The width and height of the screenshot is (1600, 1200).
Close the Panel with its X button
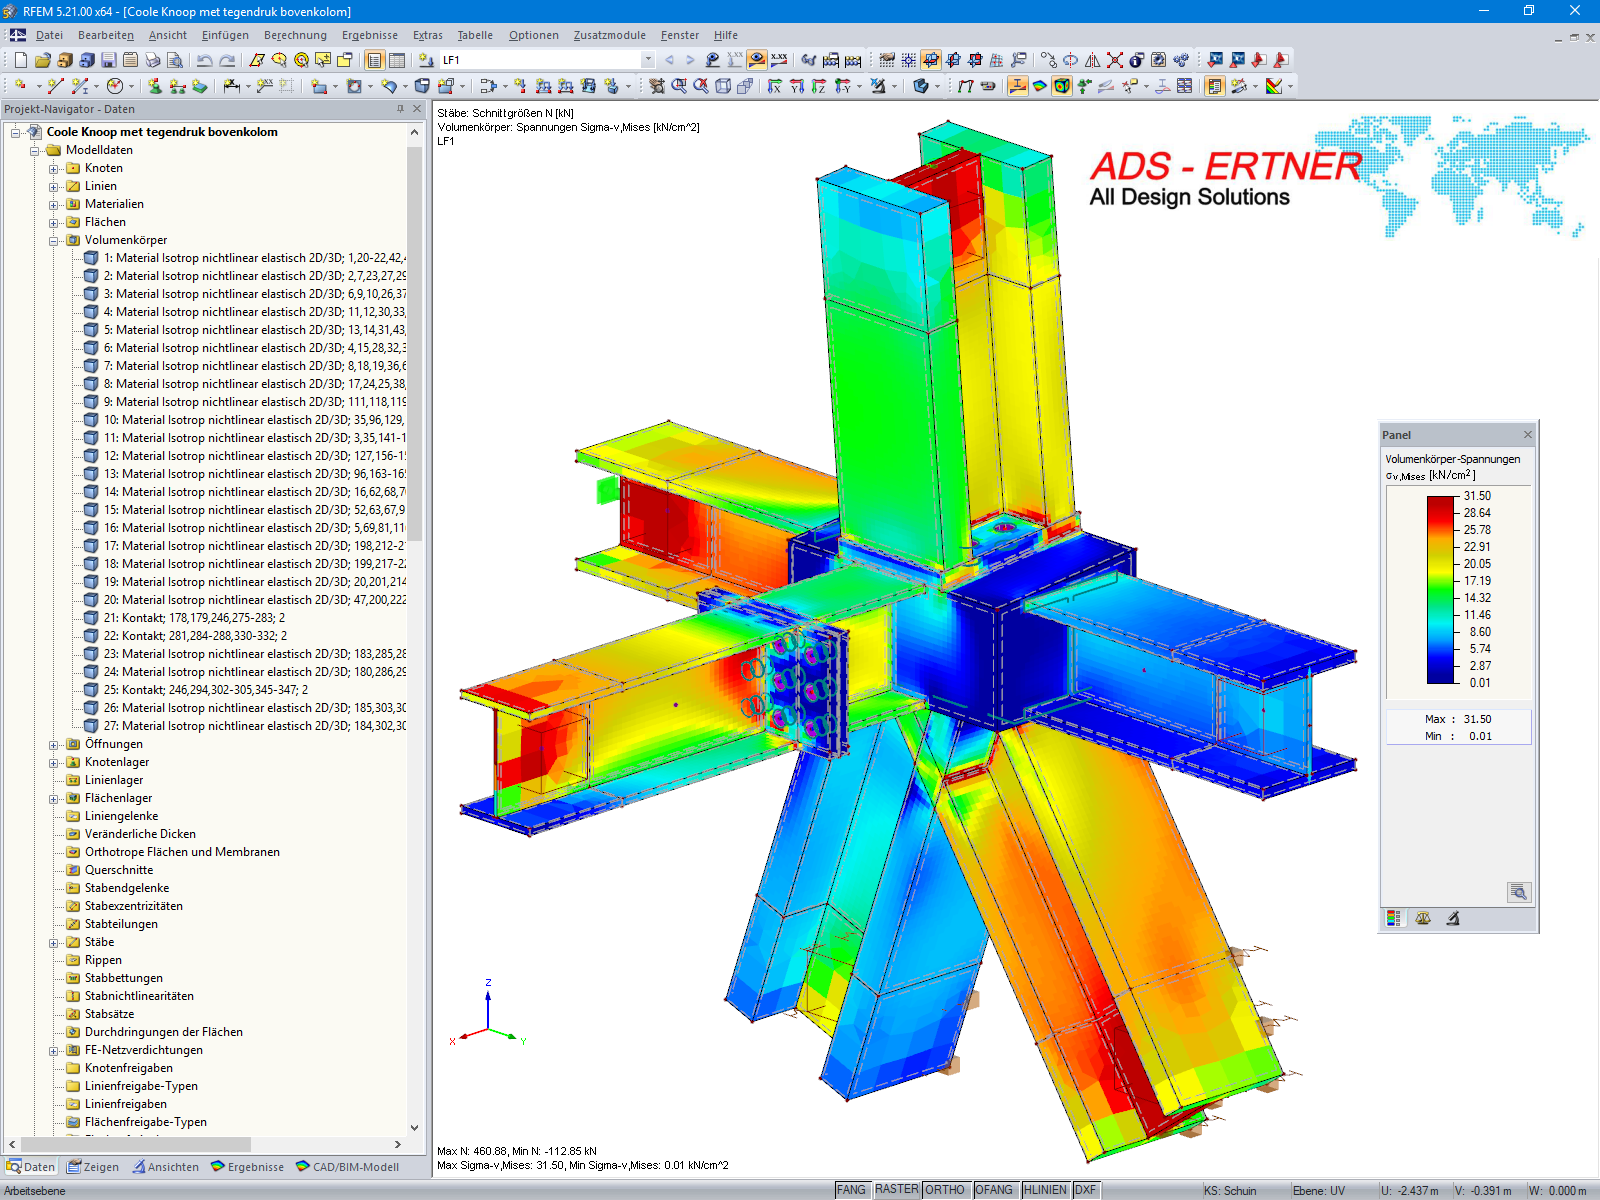pyautogui.click(x=1527, y=434)
